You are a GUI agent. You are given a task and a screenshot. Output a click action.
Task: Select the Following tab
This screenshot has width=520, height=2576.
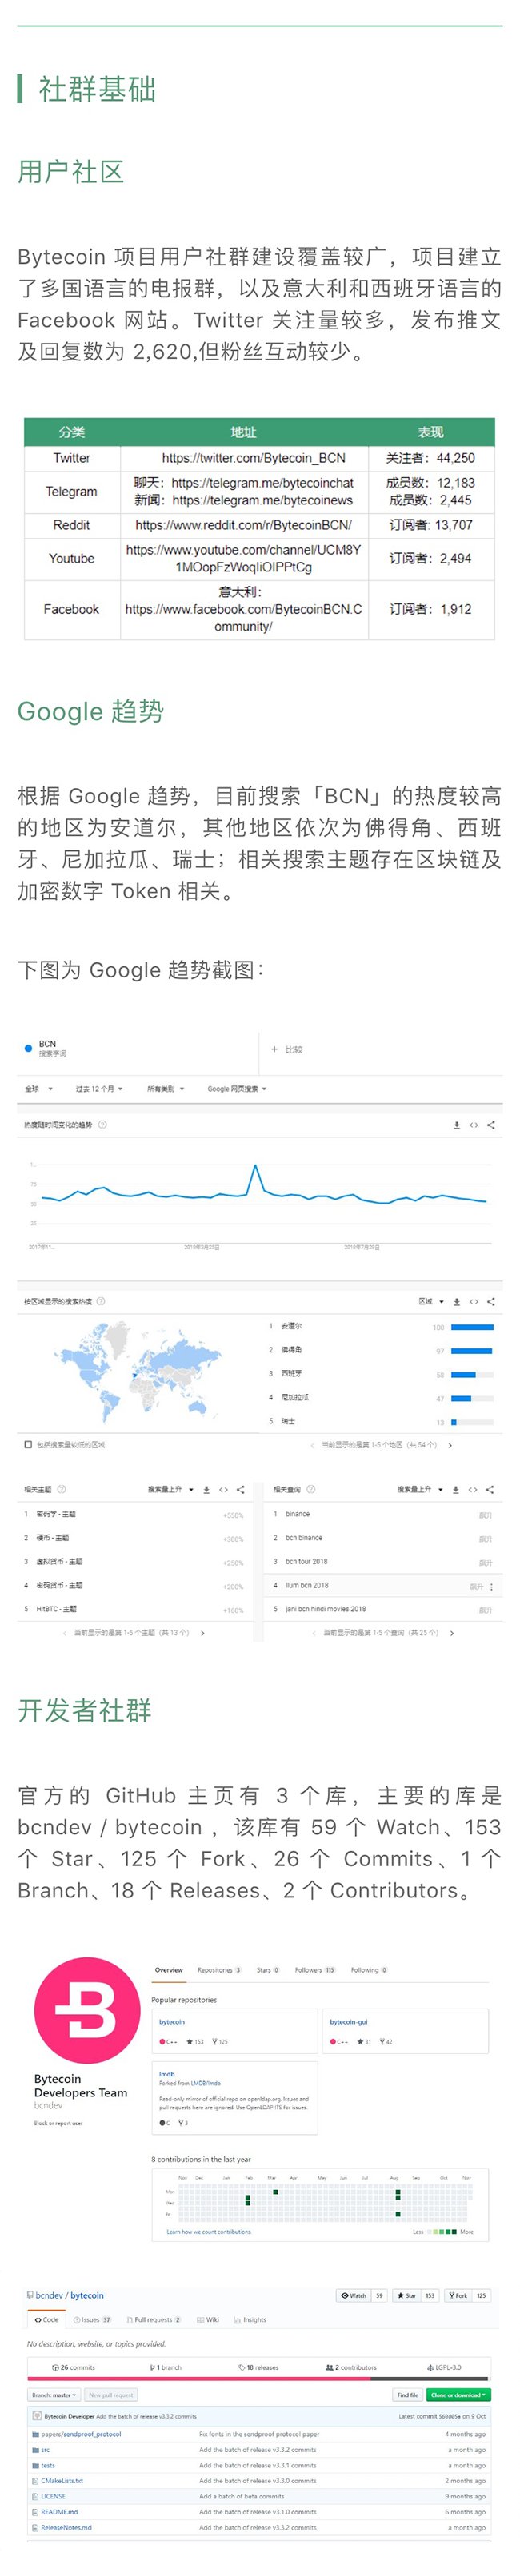[x=368, y=1970]
